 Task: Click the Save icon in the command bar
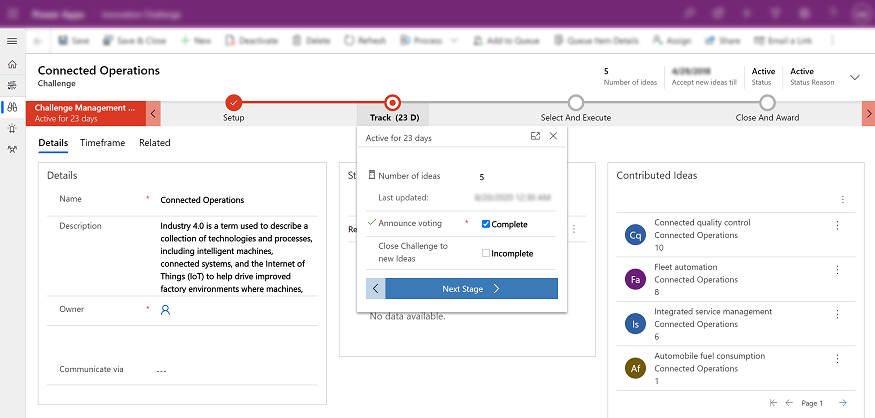coord(63,41)
